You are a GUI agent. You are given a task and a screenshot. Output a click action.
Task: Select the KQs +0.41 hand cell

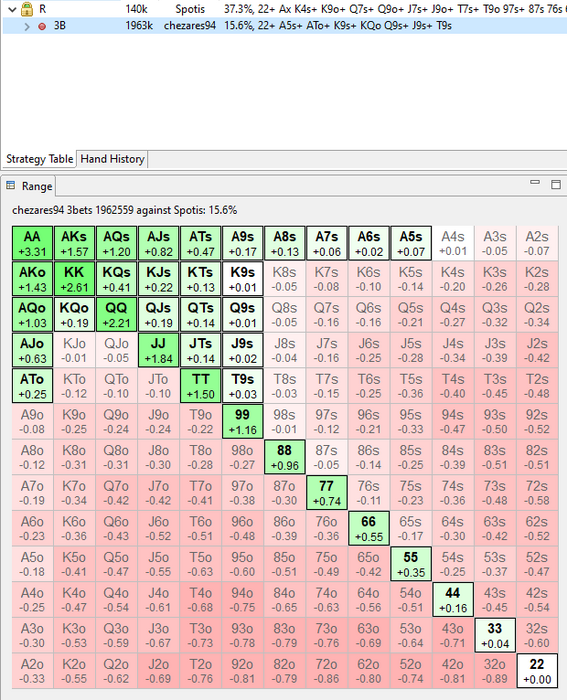116,279
